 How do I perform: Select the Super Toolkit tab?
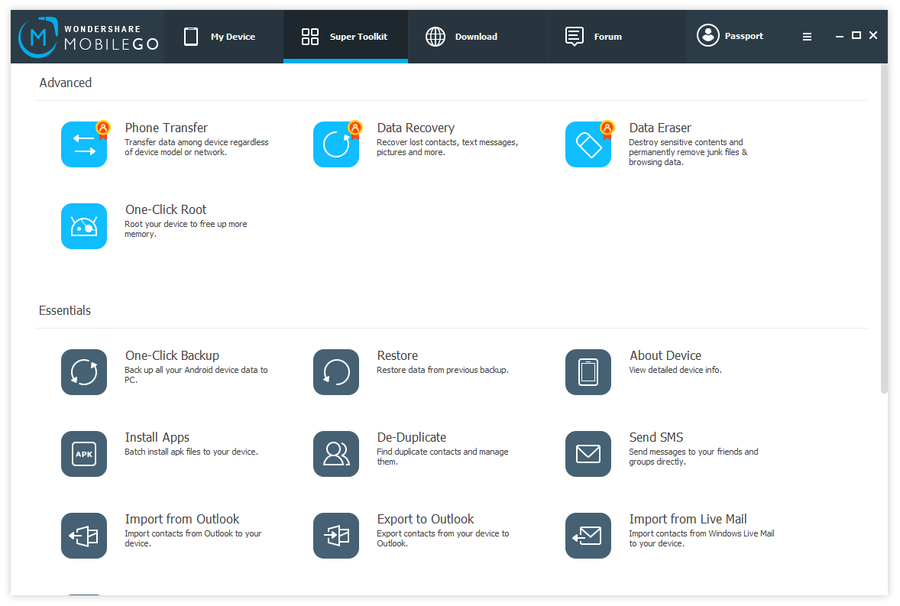coord(346,37)
